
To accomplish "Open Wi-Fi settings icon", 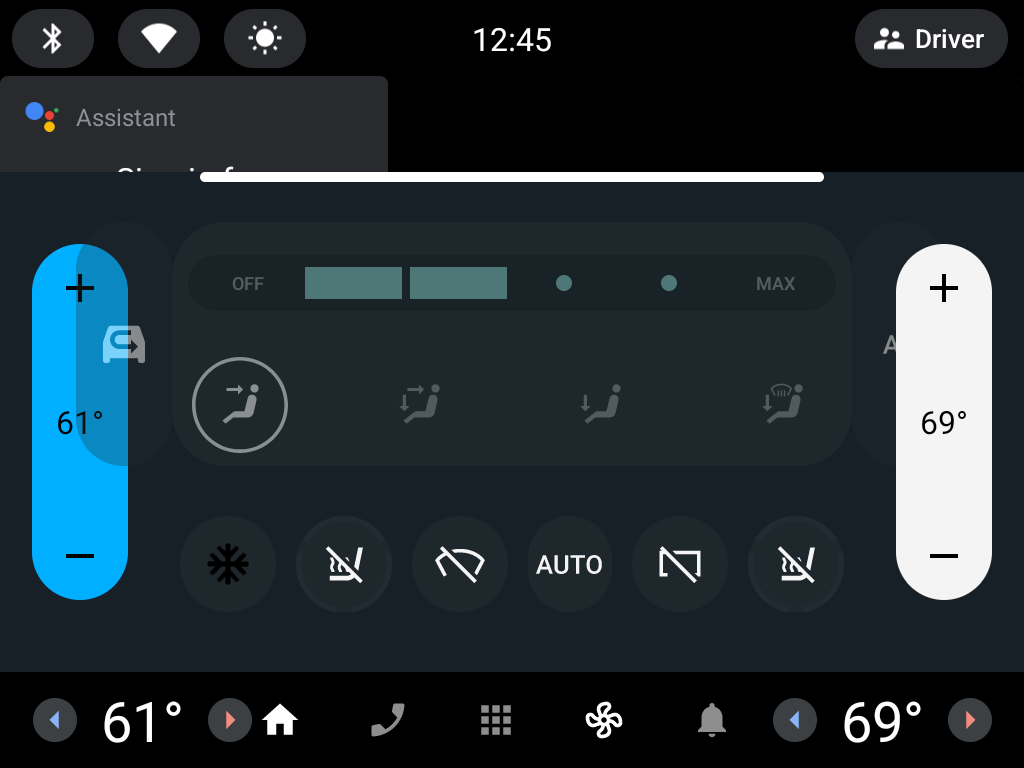I will point(159,39).
